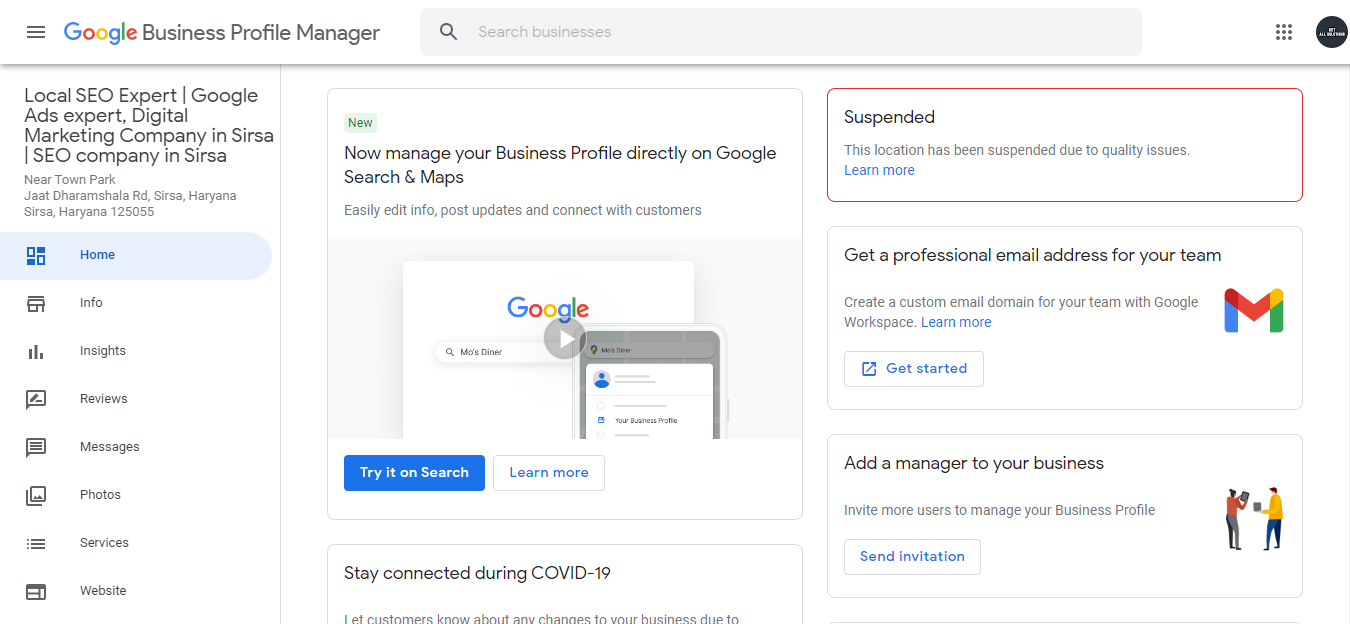Focus the Search businesses field
This screenshot has height=624, width=1350.
point(781,32)
